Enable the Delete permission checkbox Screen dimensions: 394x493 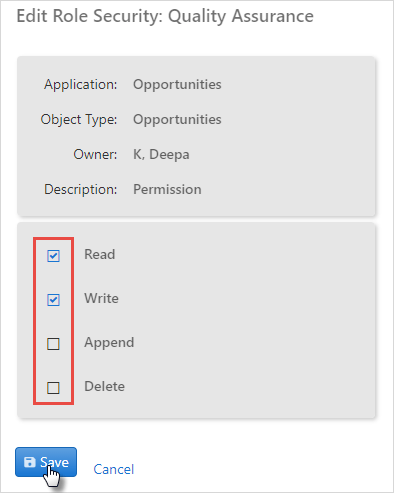(x=53, y=388)
